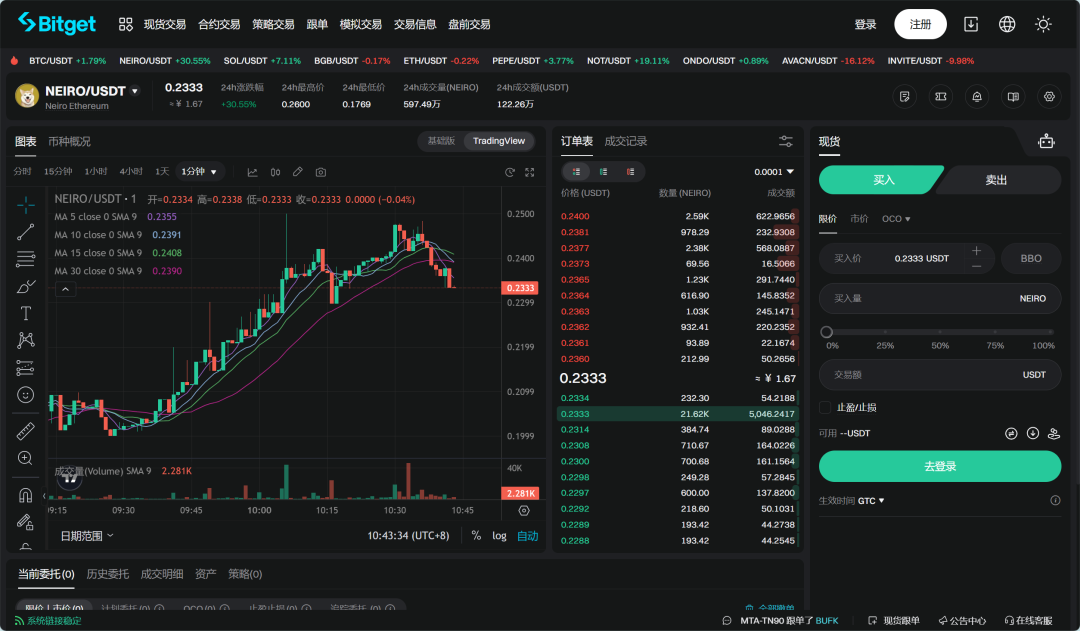This screenshot has width=1080, height=631.
Task: Tick the 止盈/止损 checkbox
Action: 825,408
